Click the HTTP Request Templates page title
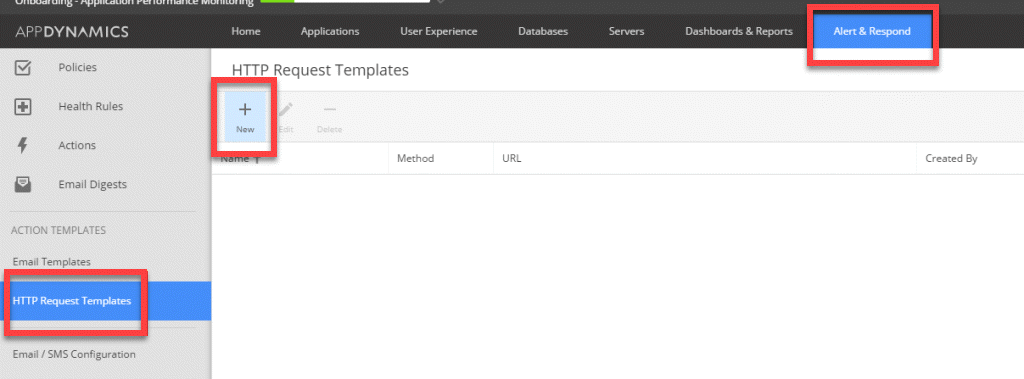This screenshot has height=379, width=1024. coord(320,70)
